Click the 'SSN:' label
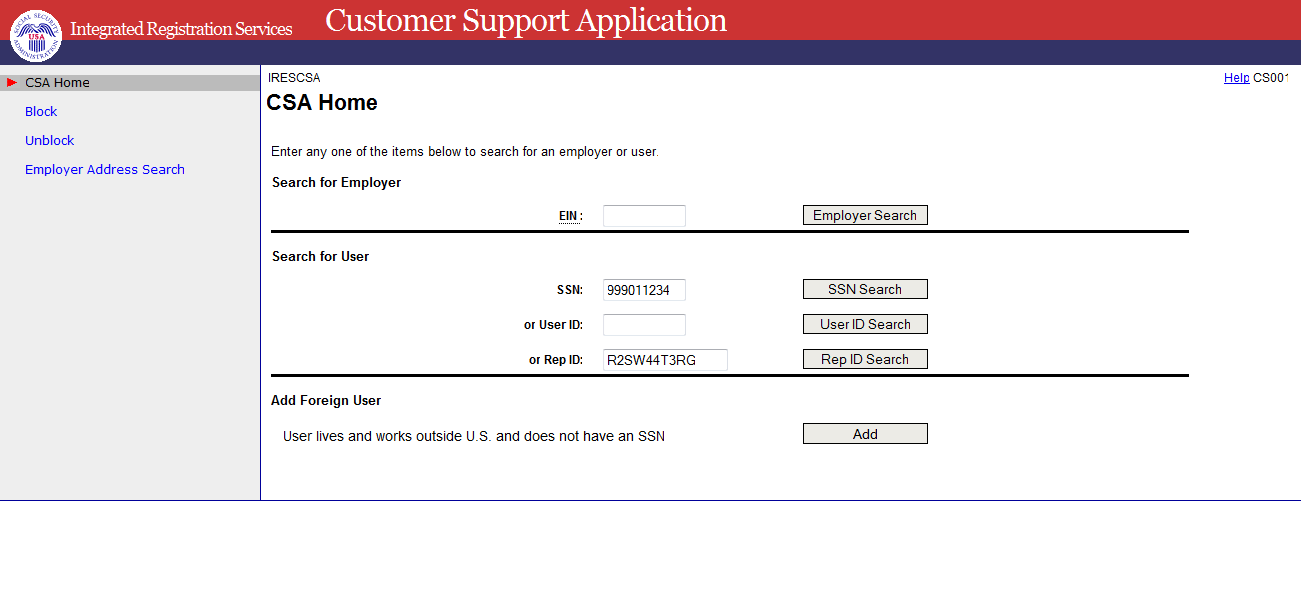Viewport: 1301px width, 596px height. 570,290
